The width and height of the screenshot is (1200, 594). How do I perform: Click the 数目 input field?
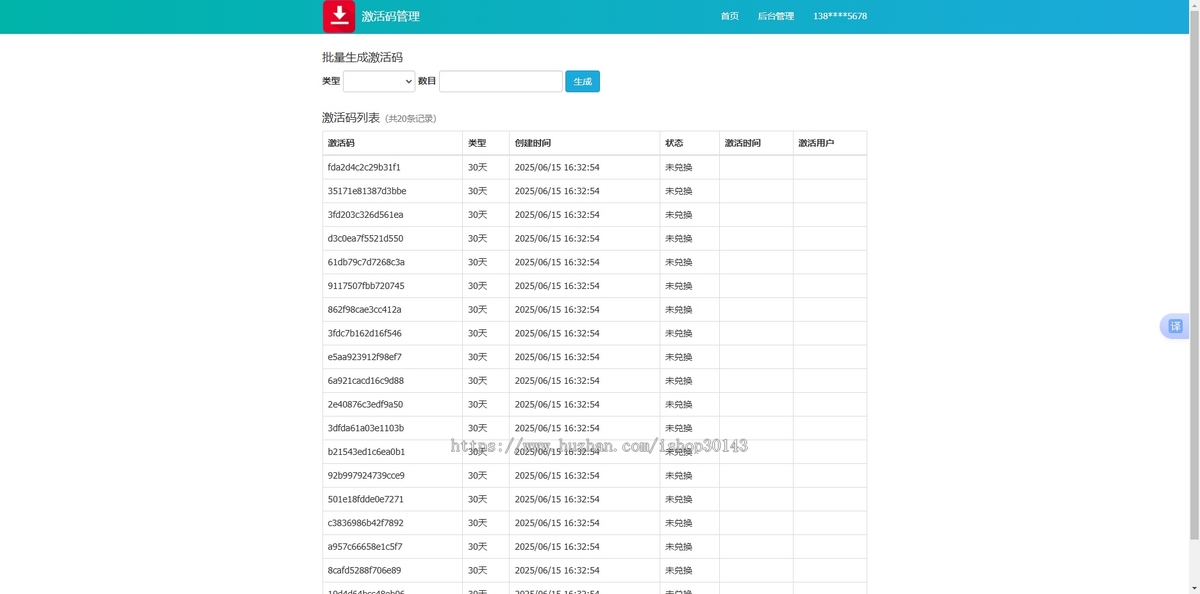tap(500, 81)
